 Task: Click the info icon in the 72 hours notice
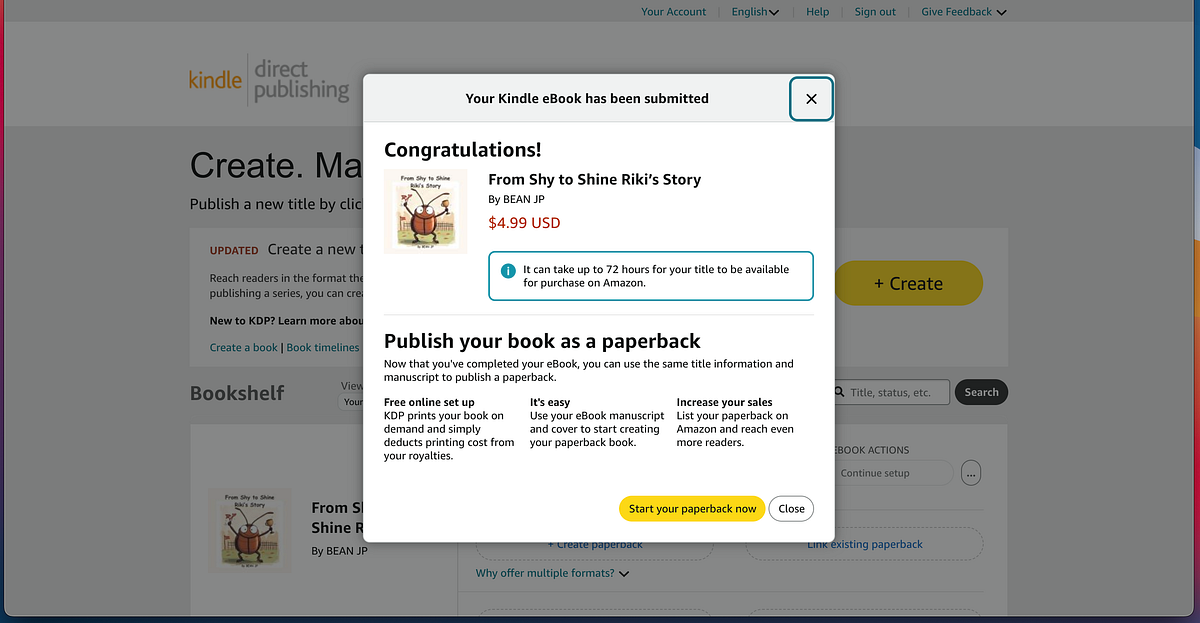click(x=508, y=271)
